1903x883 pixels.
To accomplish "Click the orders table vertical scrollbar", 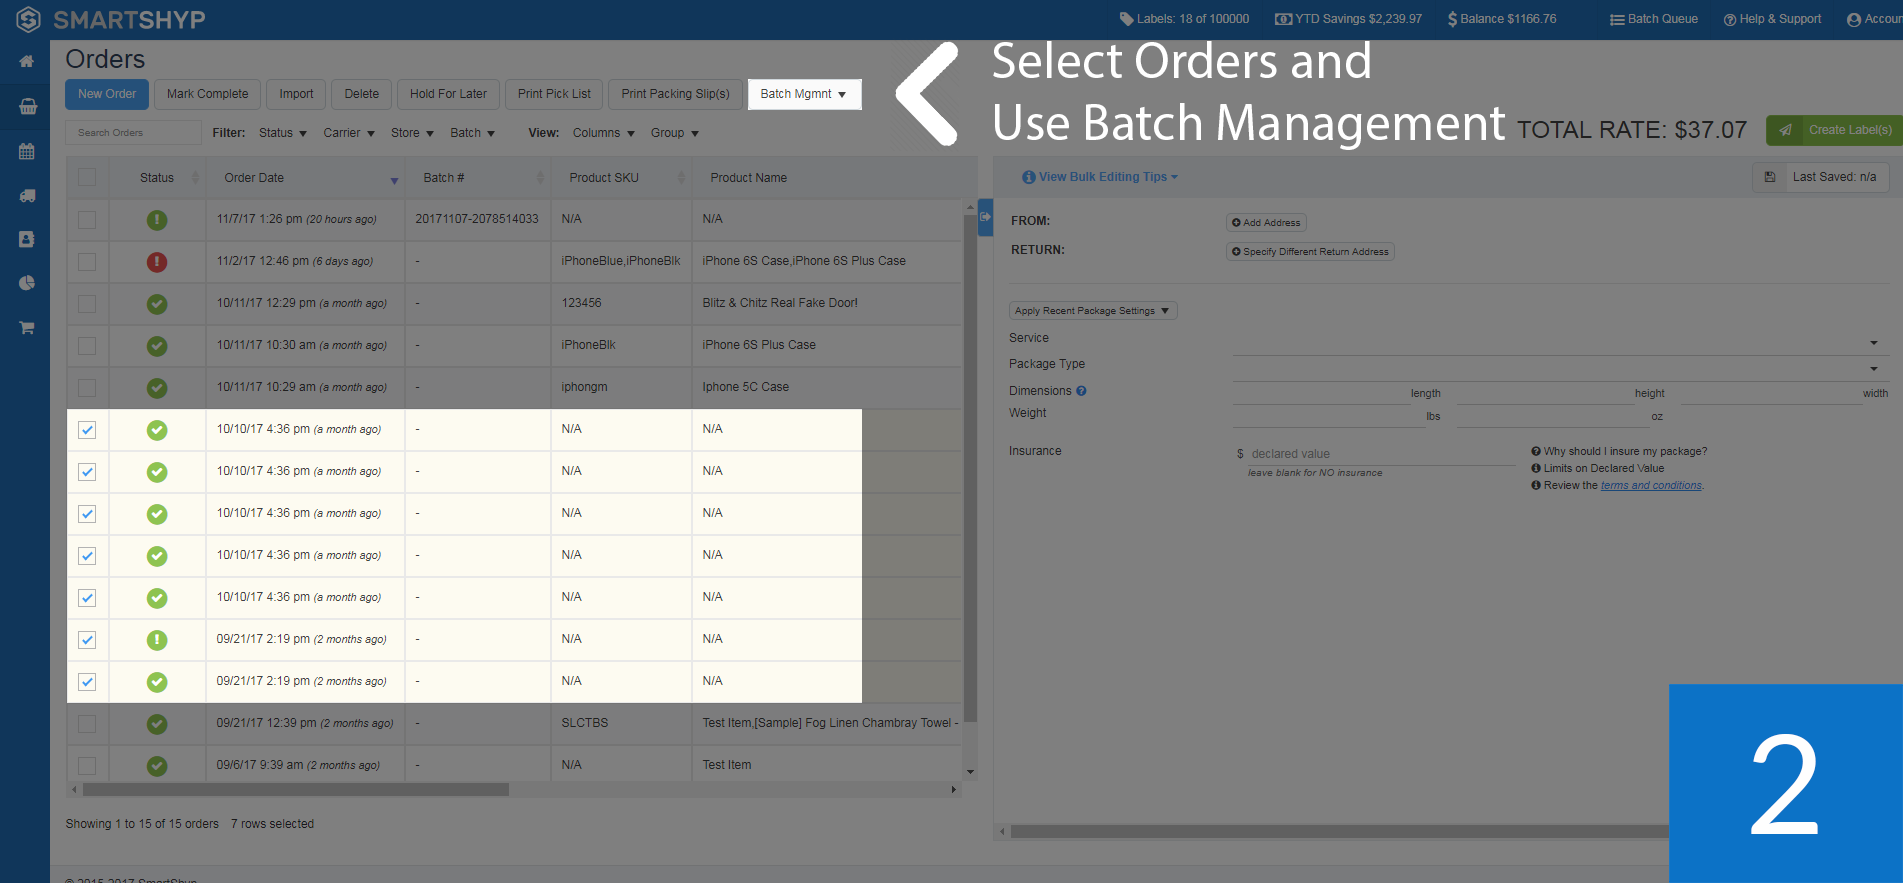I will (970, 466).
